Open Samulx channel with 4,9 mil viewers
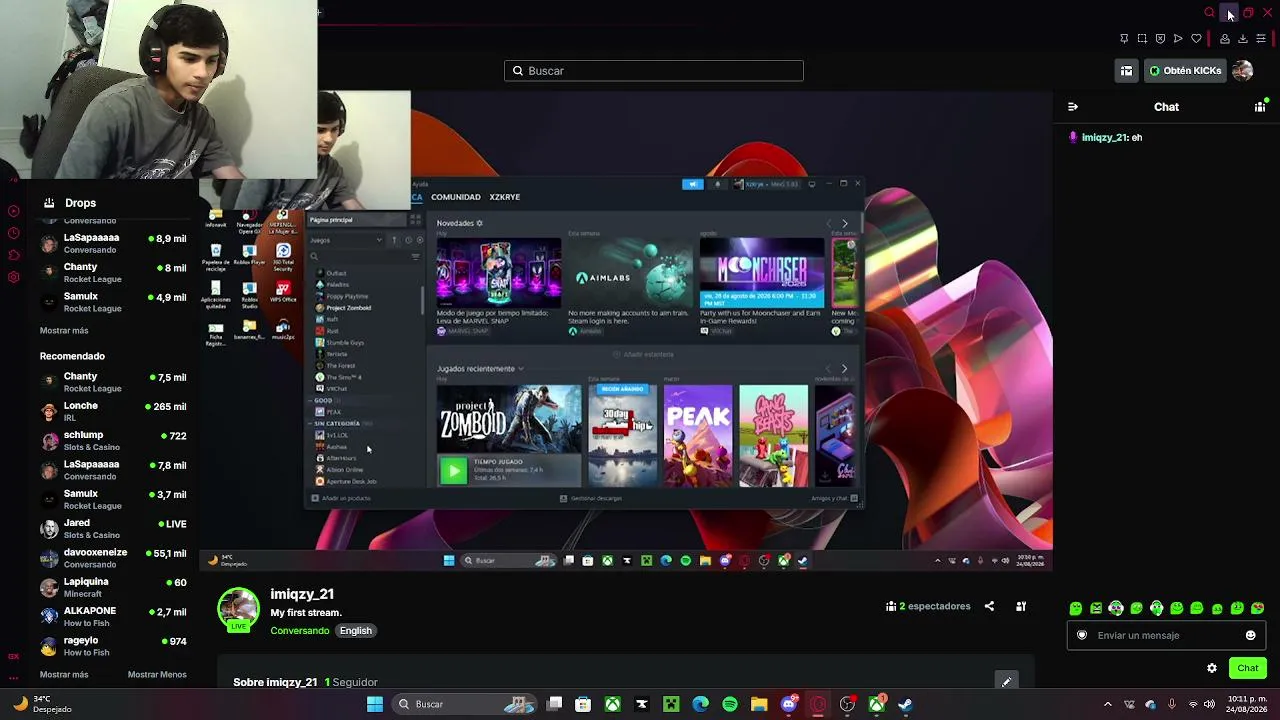1280x720 pixels. tap(113, 302)
